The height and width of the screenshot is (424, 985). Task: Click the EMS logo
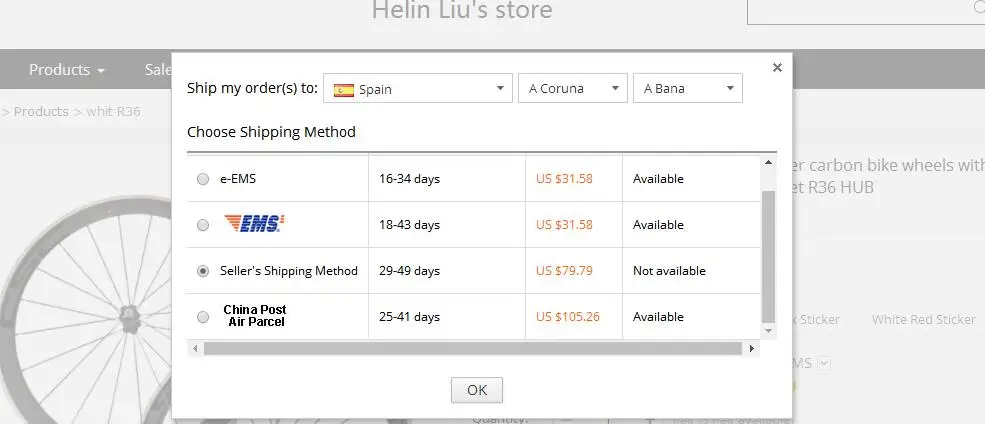[x=254, y=224]
